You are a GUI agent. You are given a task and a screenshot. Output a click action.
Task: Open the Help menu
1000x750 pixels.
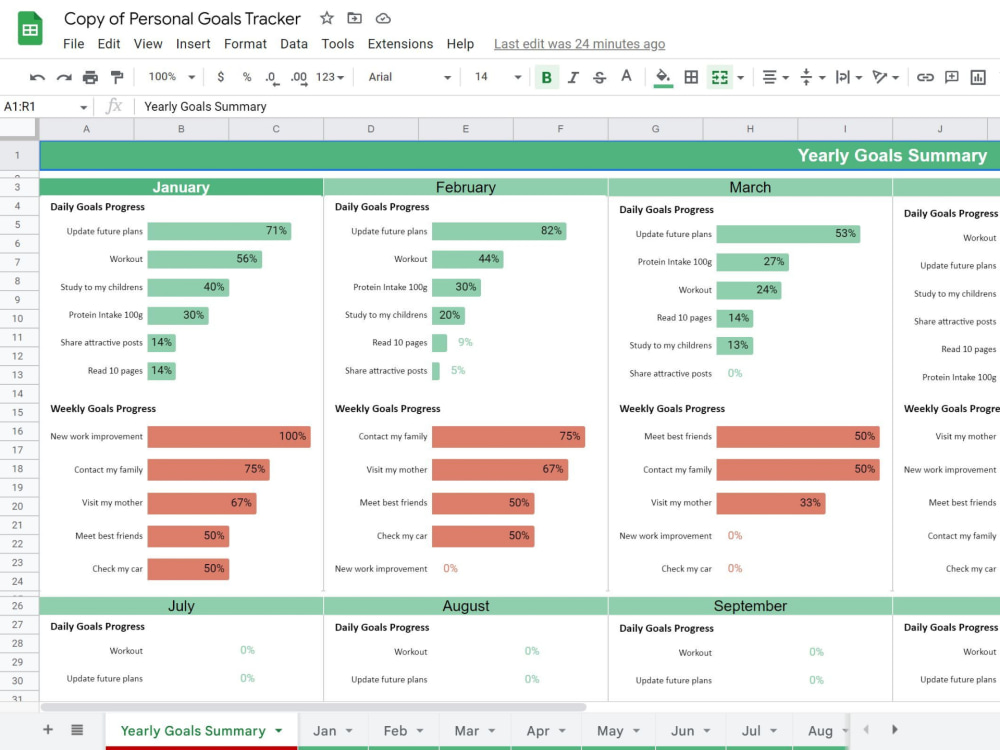[x=460, y=44]
